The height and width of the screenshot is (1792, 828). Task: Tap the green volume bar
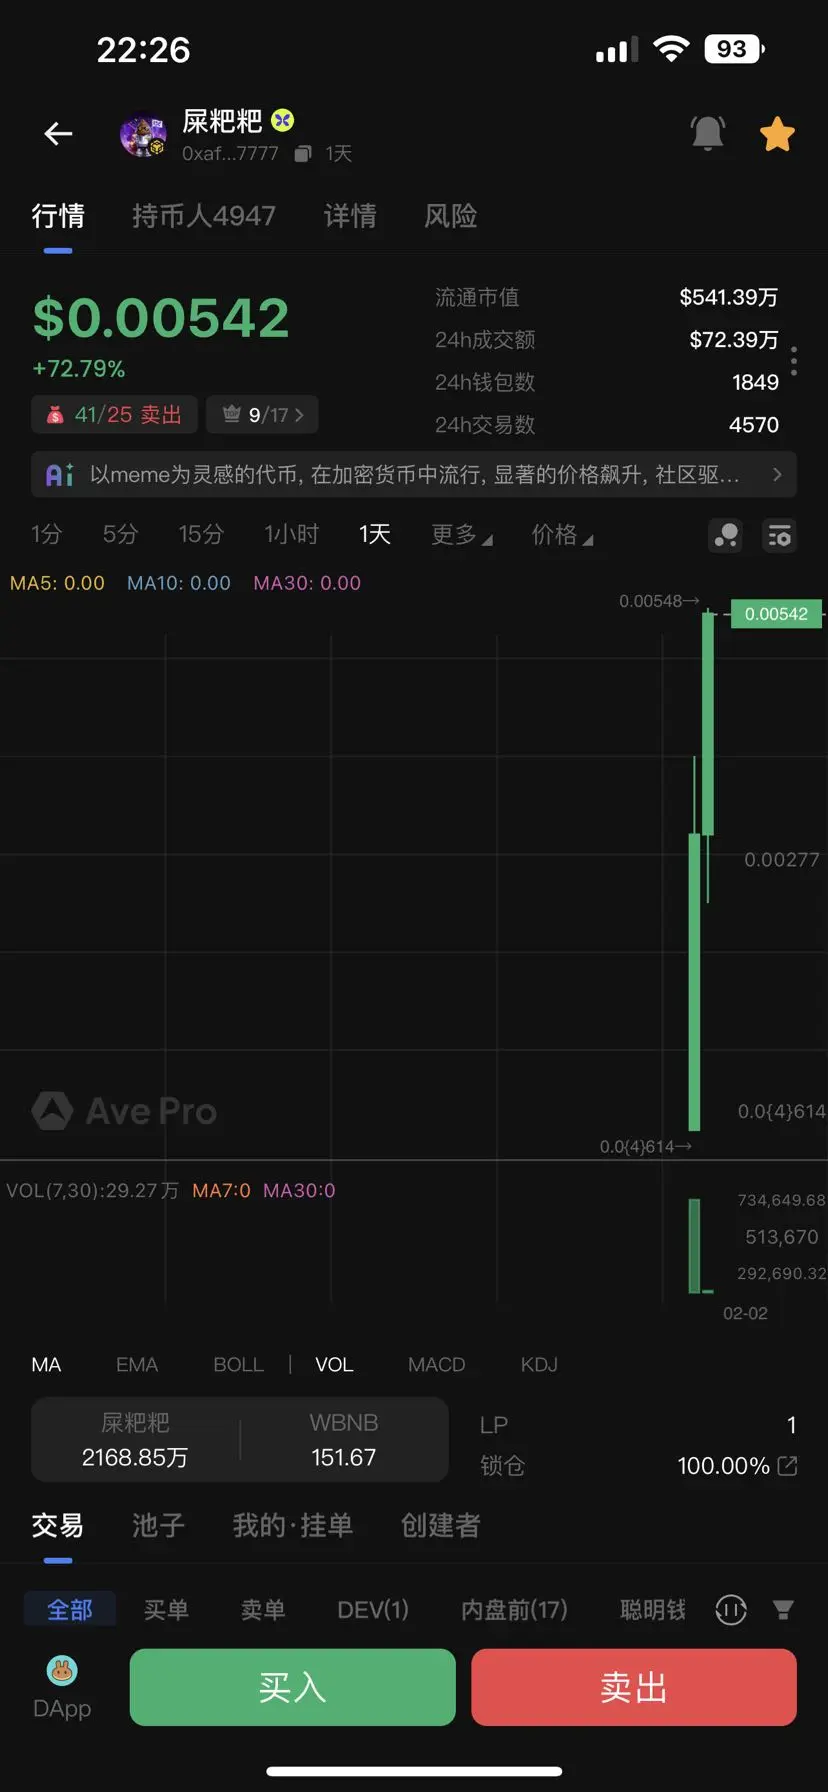(694, 1246)
